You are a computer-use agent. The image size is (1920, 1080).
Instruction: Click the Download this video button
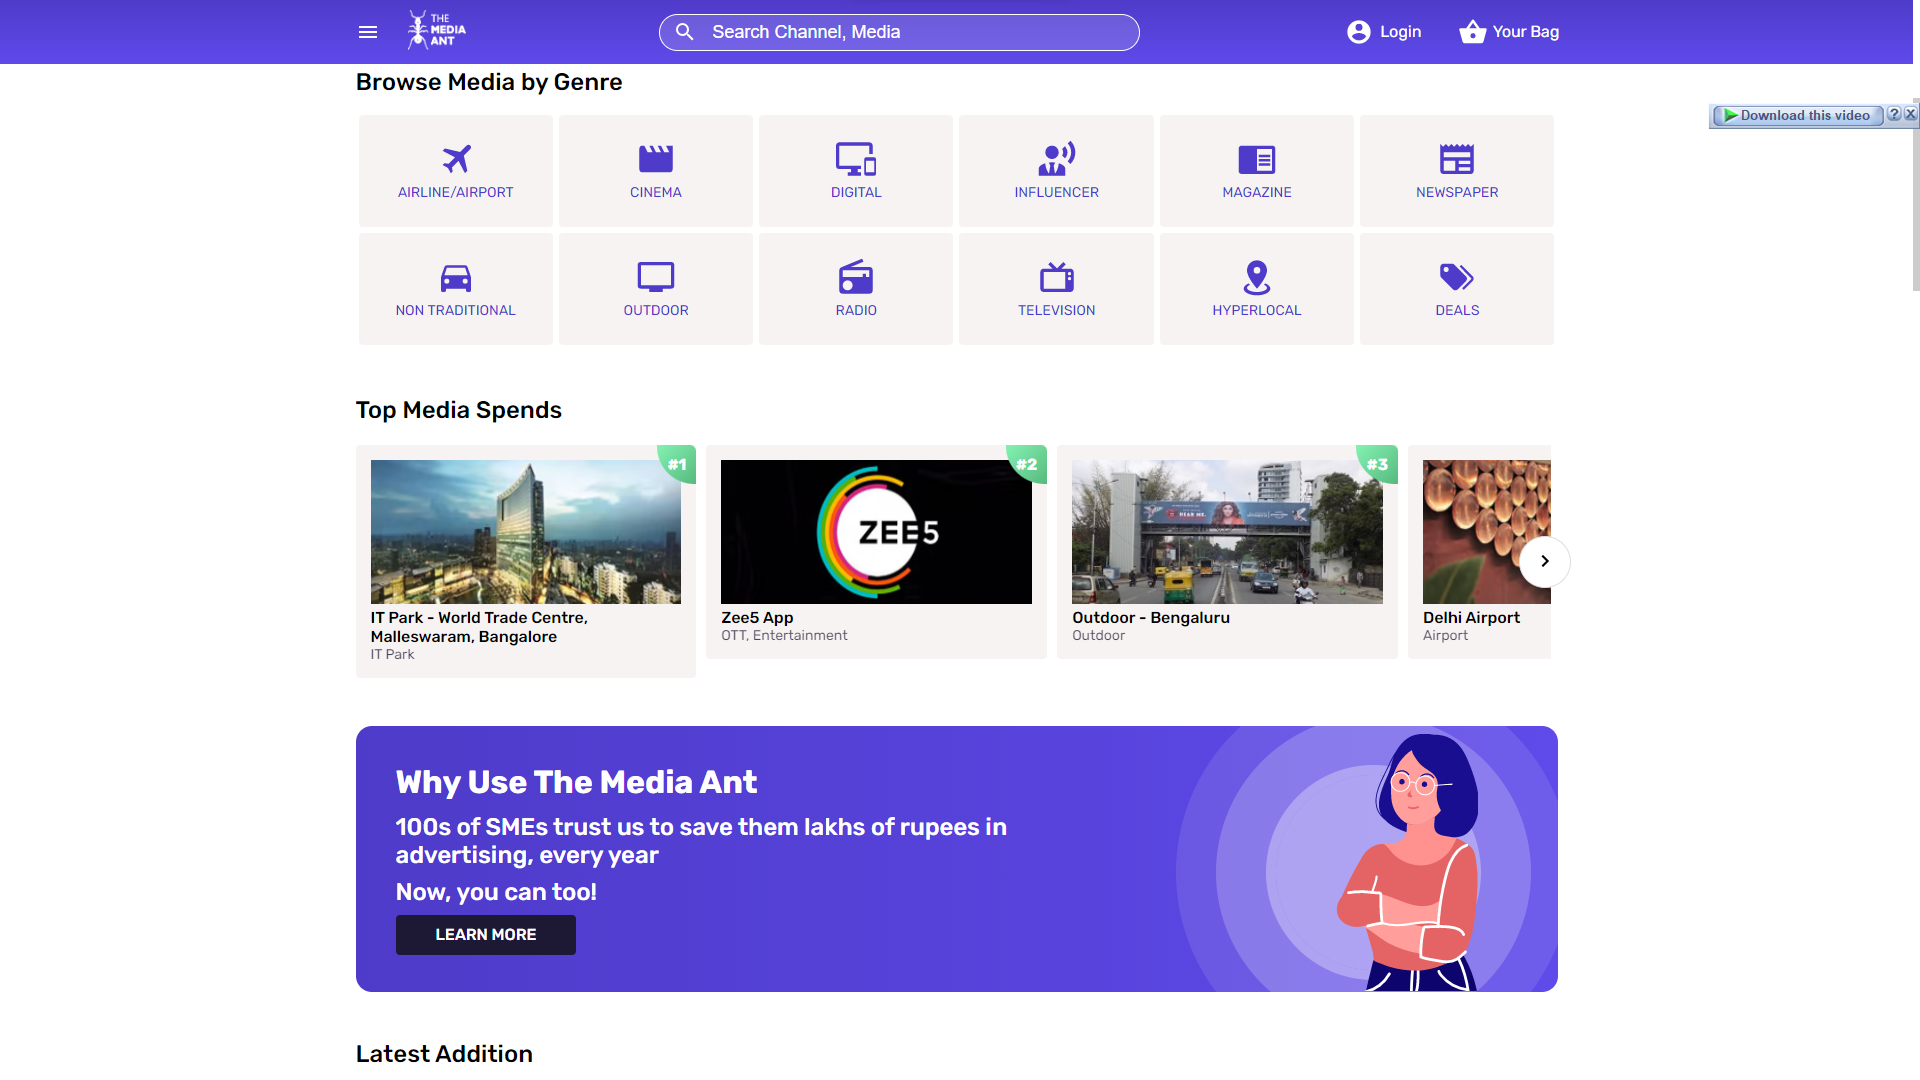coord(1796,116)
